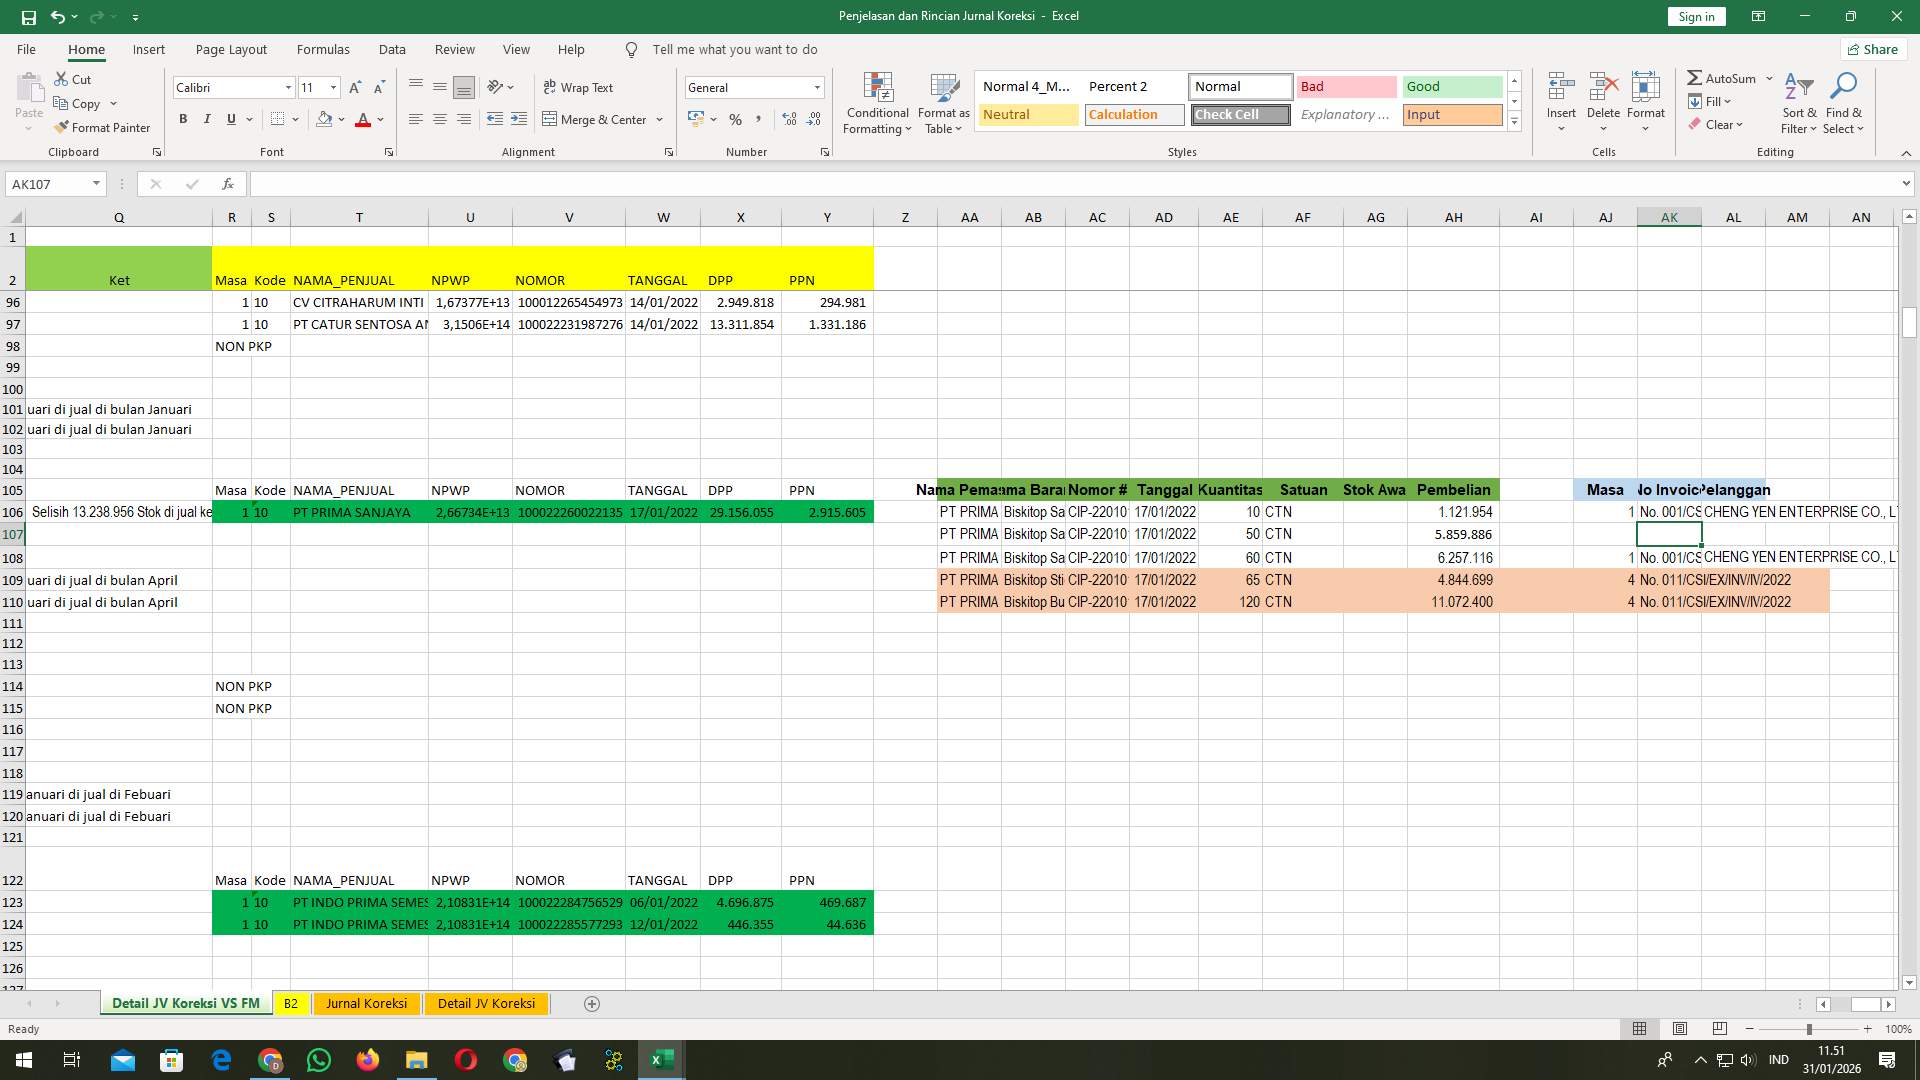Viewport: 1920px width, 1080px height.
Task: Toggle italic formatting
Action: click(207, 119)
